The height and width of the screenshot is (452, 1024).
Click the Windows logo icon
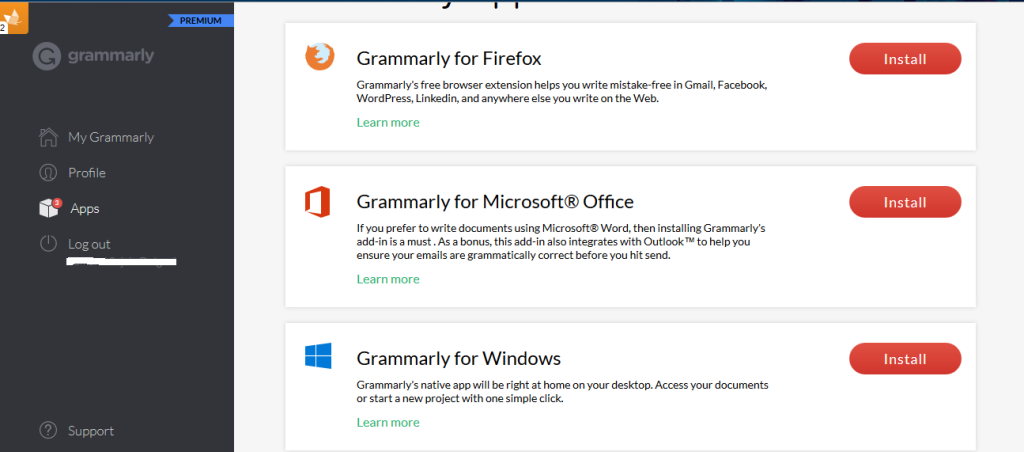(318, 356)
